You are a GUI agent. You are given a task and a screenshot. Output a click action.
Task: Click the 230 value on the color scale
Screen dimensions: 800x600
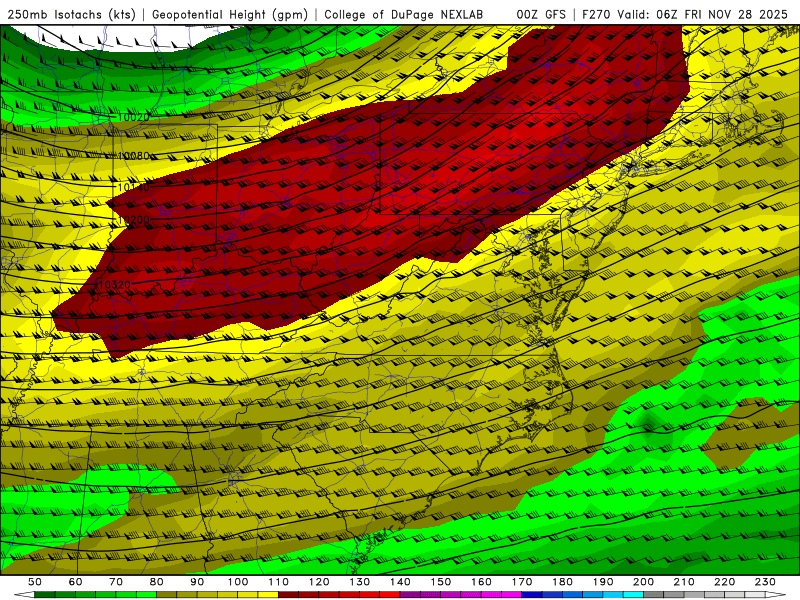click(765, 582)
